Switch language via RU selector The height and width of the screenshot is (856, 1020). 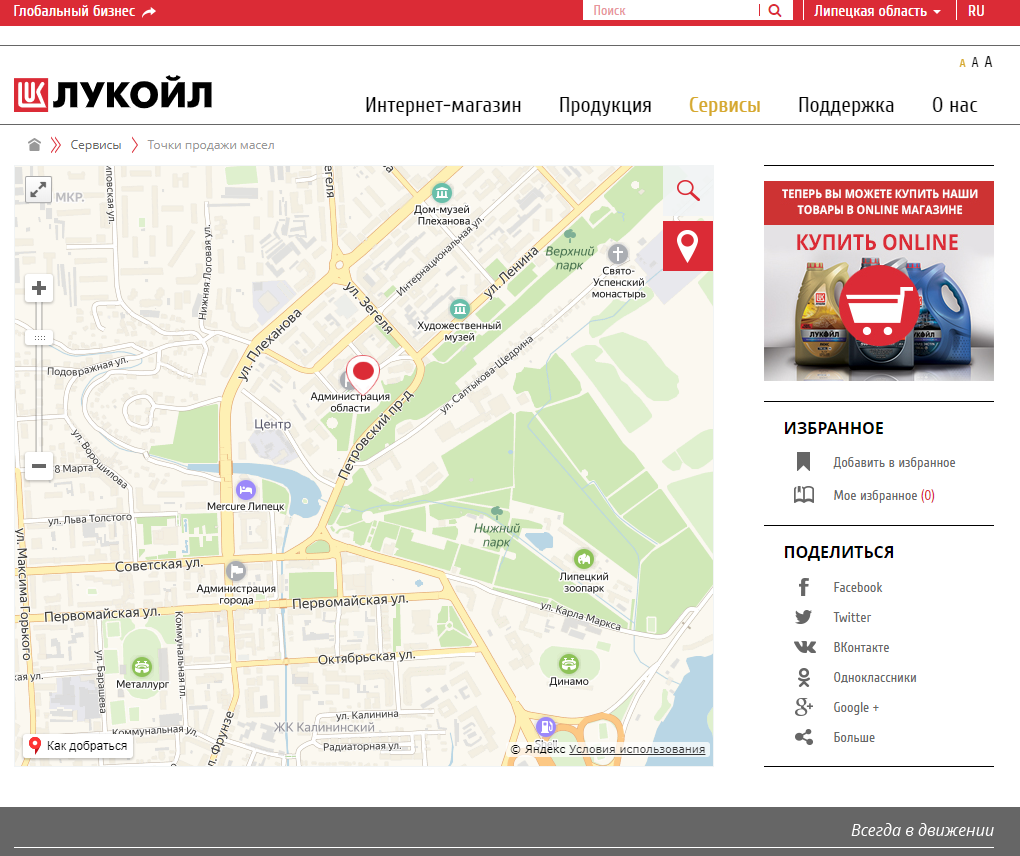976,11
